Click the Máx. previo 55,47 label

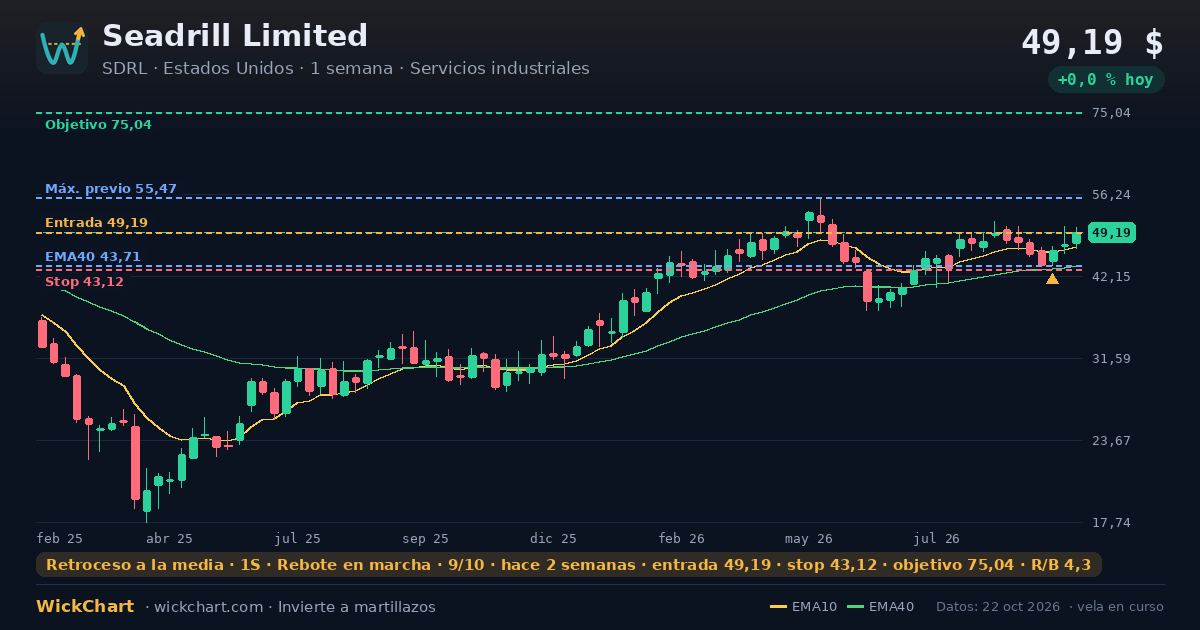[111, 189]
